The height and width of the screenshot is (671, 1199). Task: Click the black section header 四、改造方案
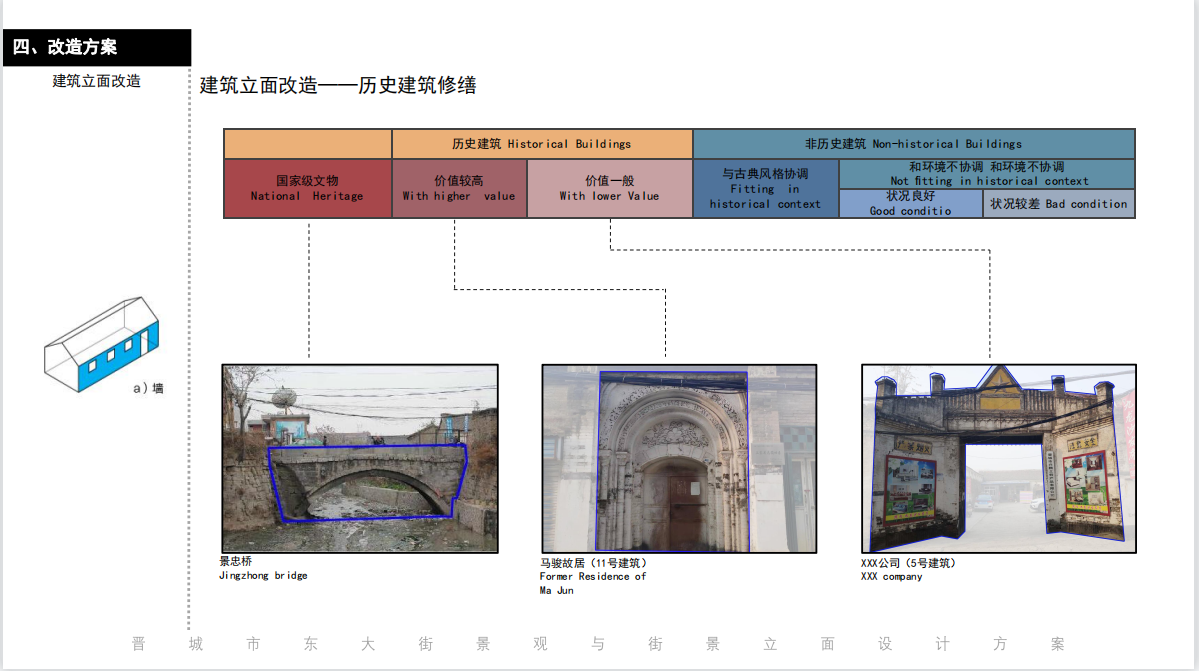click(96, 47)
